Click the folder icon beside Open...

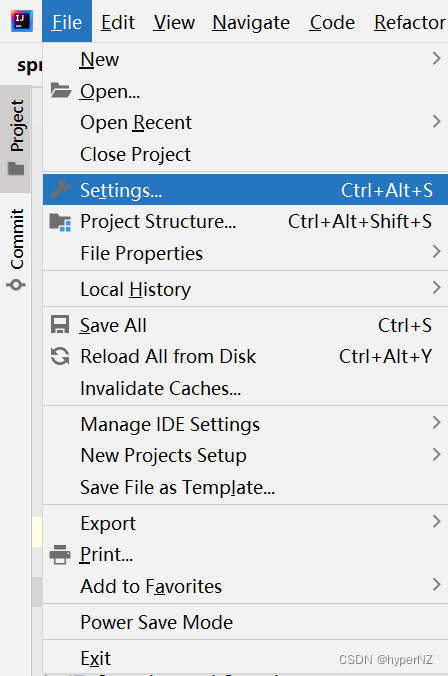pyautogui.click(x=60, y=91)
